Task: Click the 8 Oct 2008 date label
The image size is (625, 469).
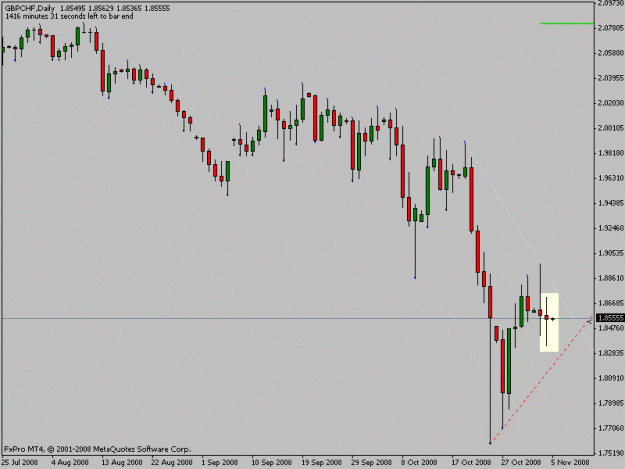Action: click(x=419, y=463)
